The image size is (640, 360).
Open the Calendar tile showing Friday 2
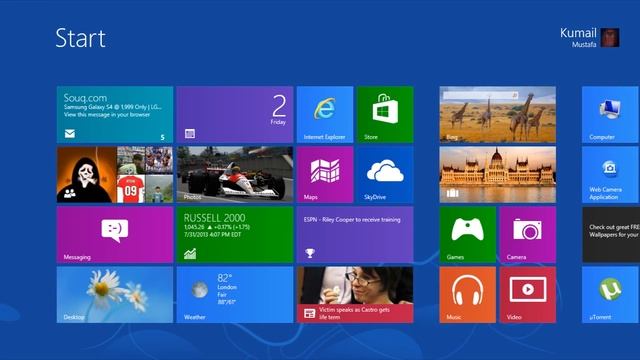(x=235, y=114)
